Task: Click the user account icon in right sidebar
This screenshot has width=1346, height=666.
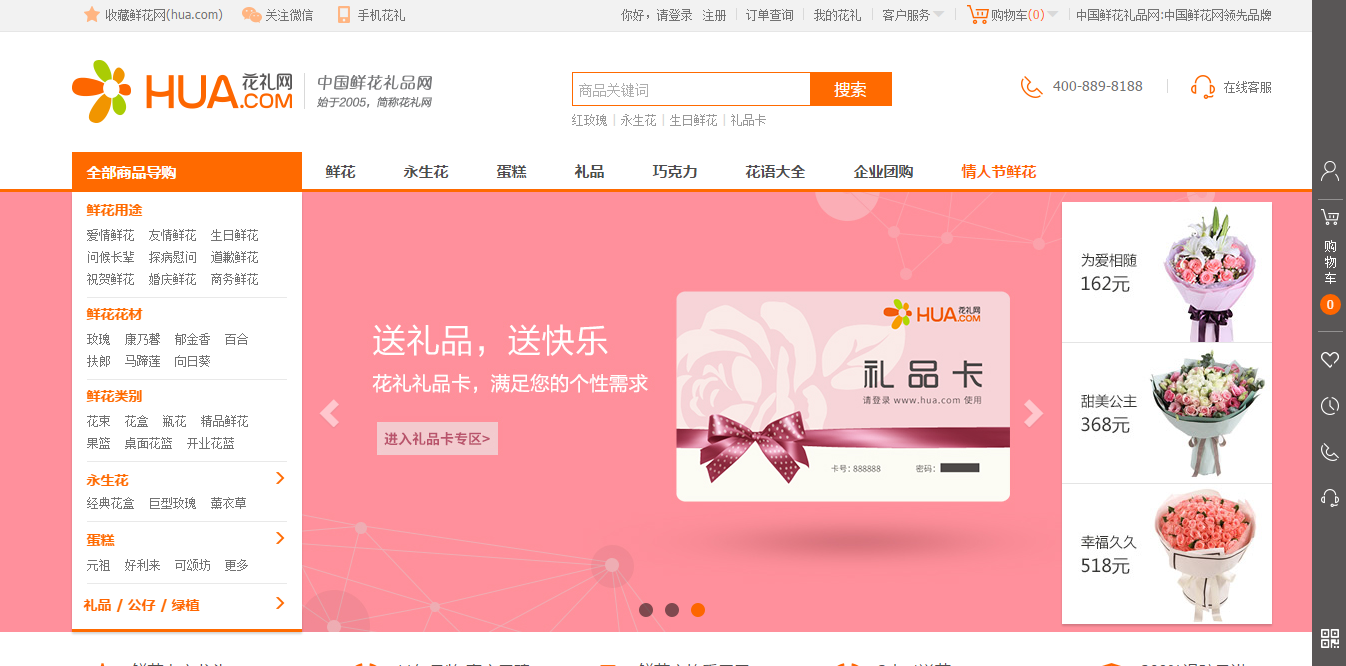Action: tap(1329, 171)
